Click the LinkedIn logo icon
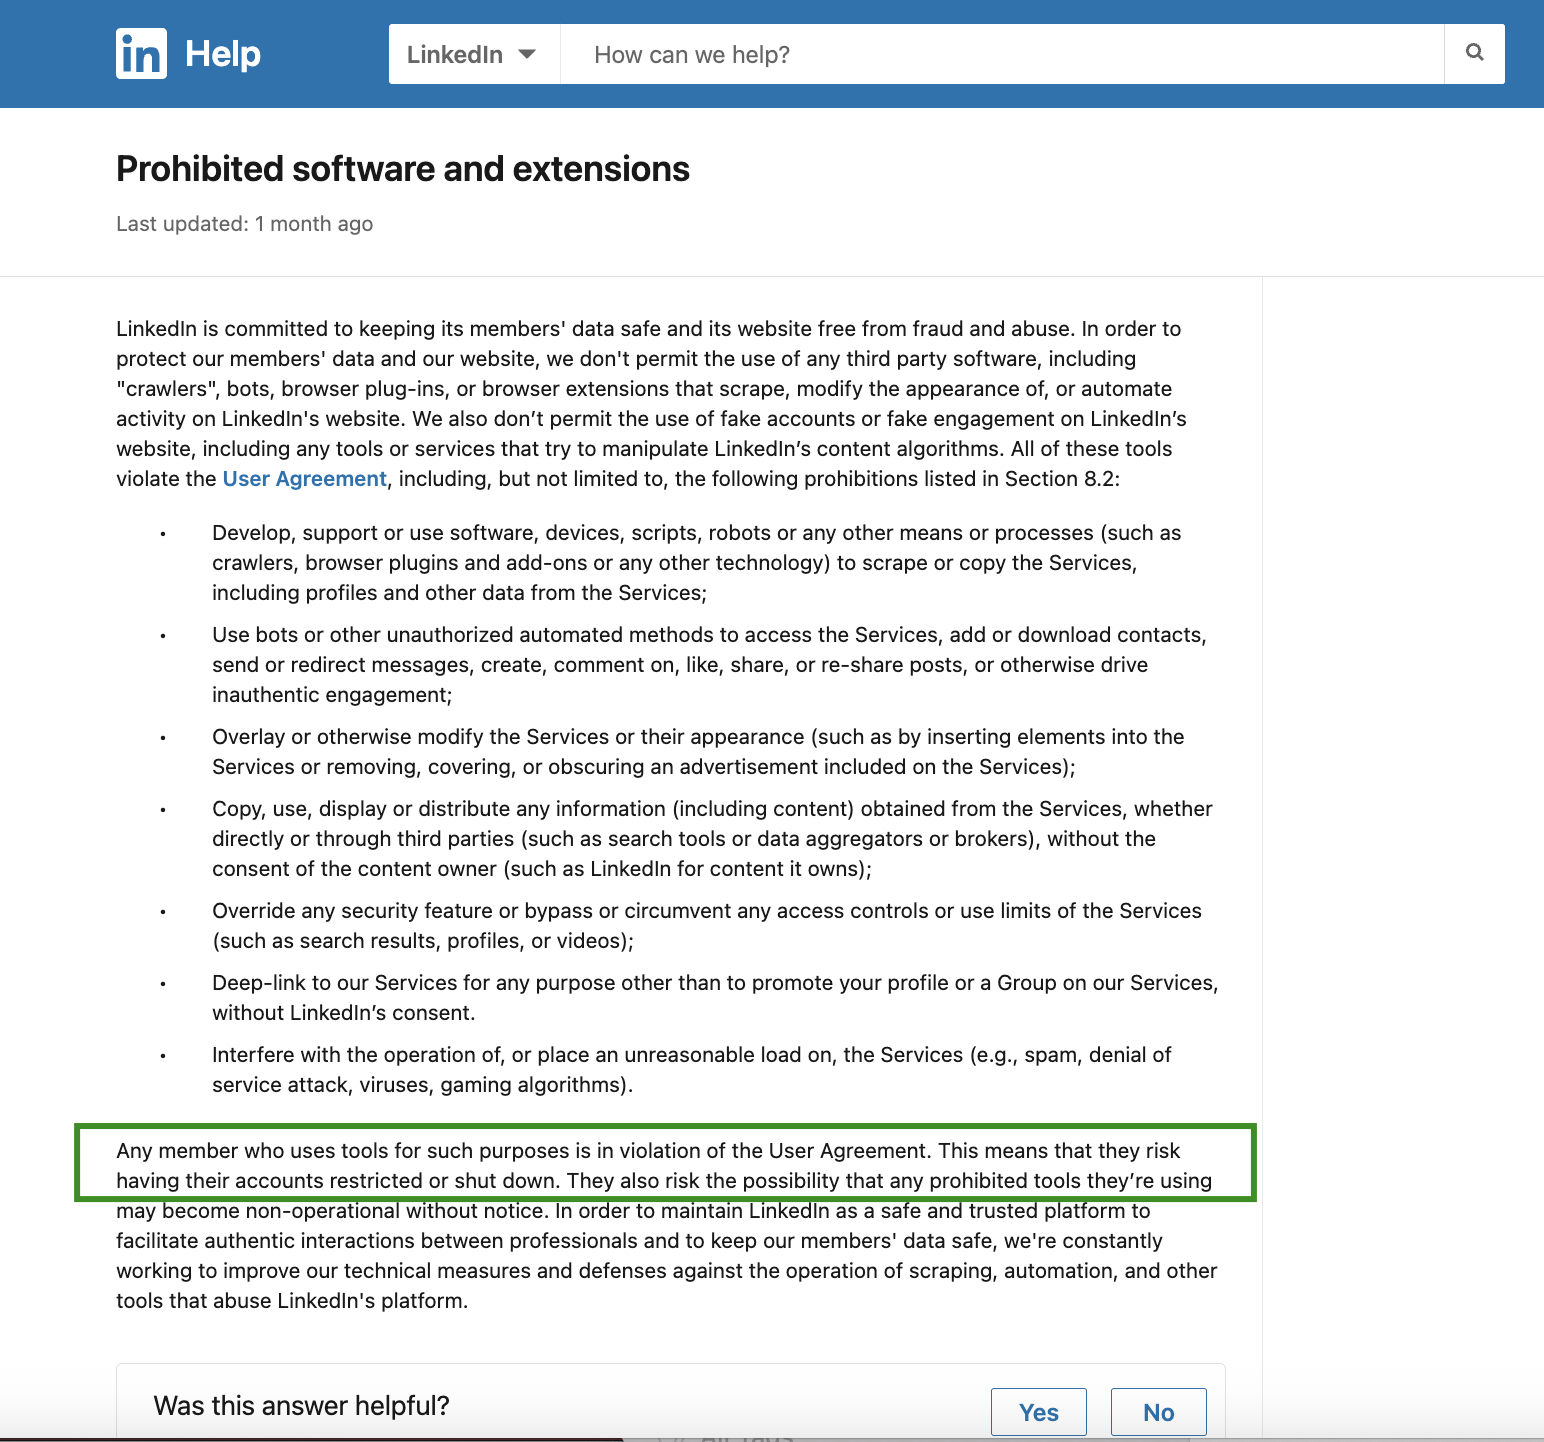1544x1442 pixels. click(141, 53)
